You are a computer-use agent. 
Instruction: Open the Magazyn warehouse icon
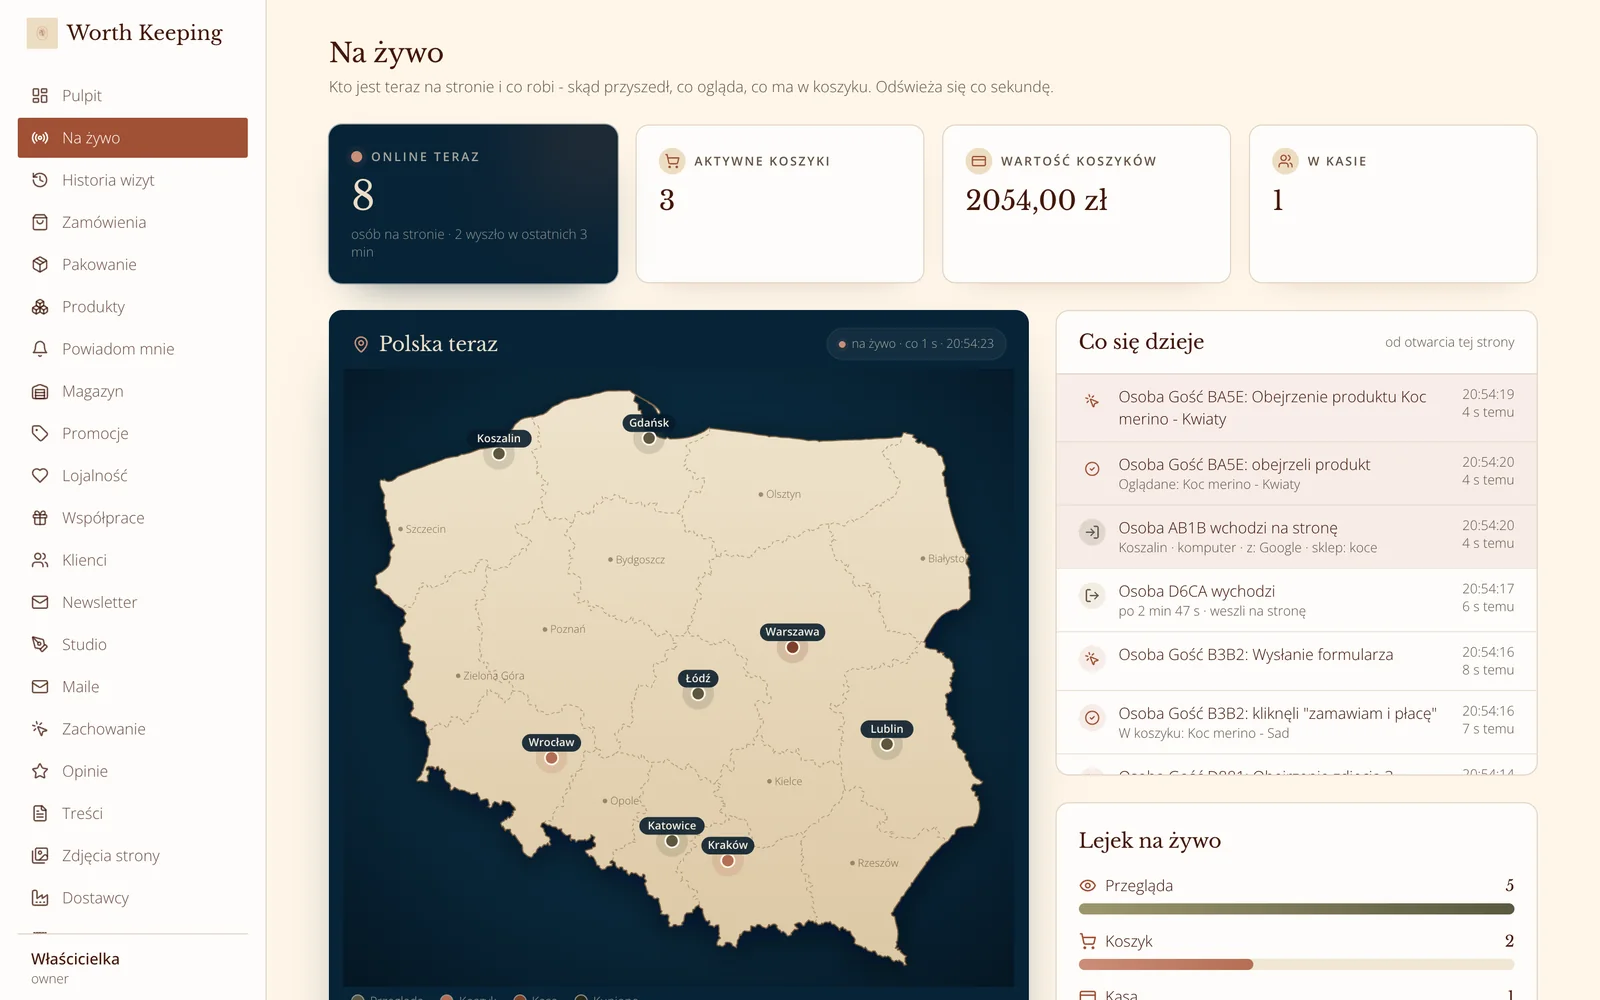tap(40, 391)
